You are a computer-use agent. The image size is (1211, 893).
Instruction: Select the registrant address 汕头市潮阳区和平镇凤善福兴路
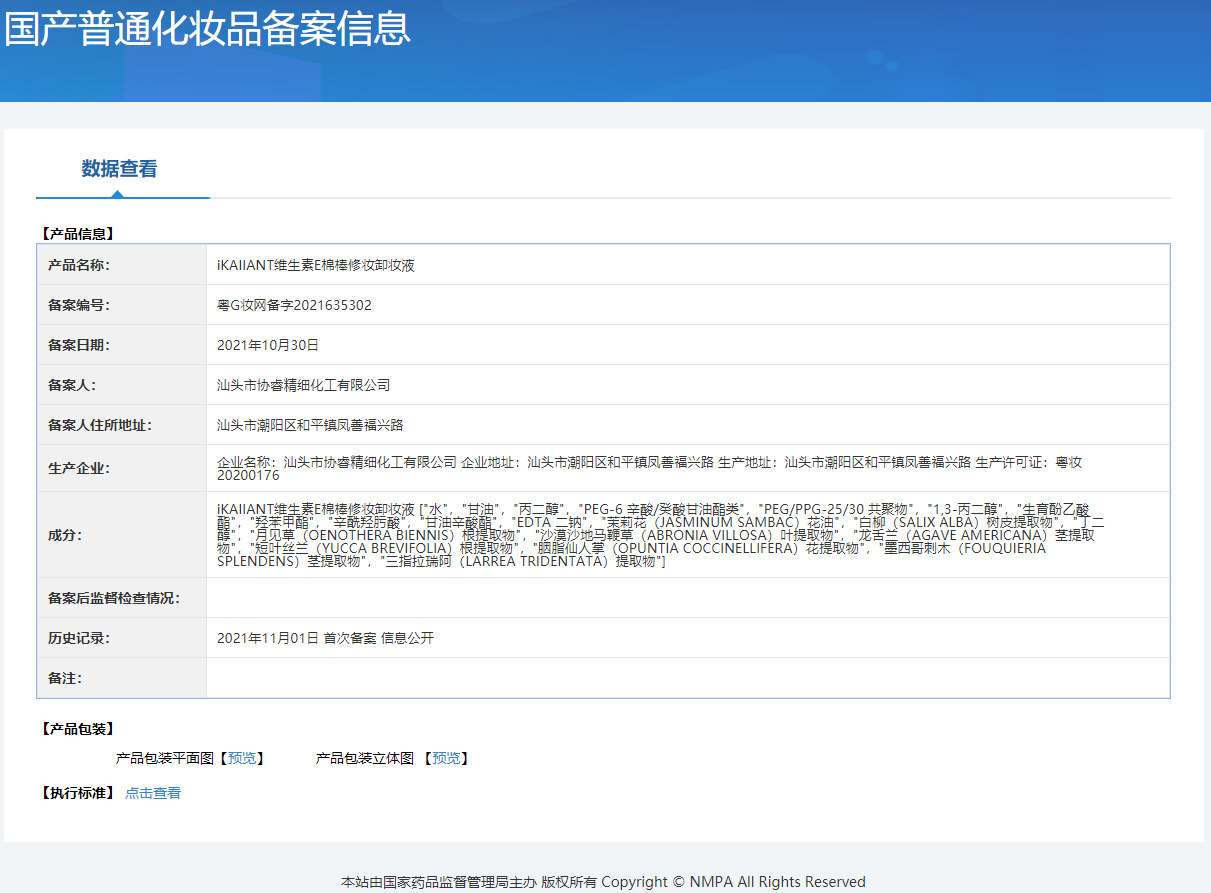(x=310, y=425)
